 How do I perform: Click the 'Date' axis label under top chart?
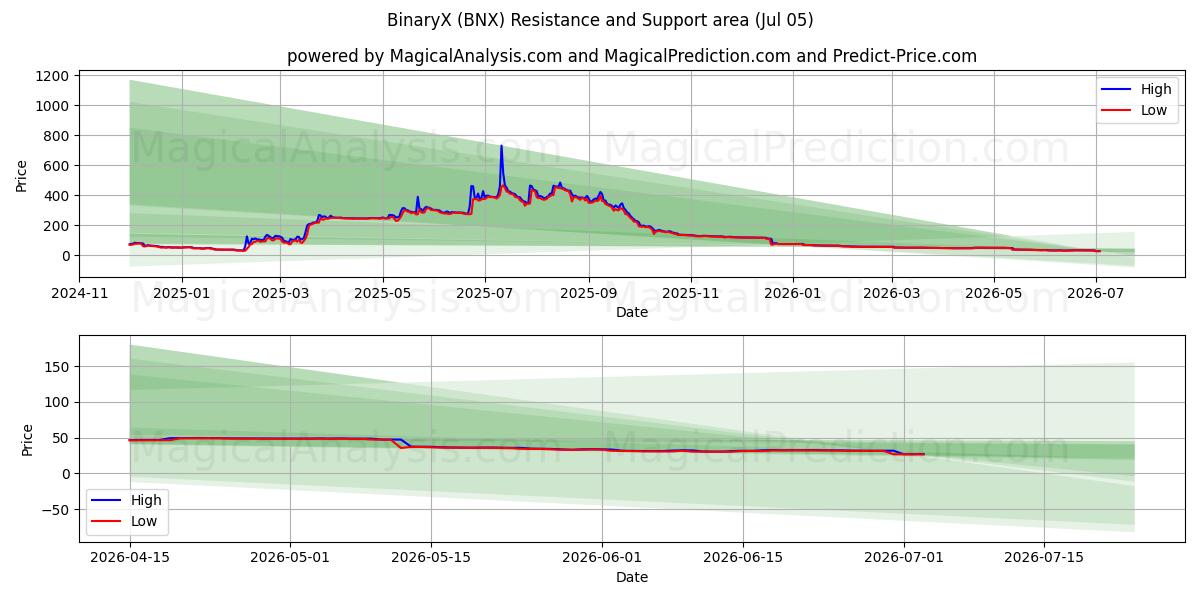[631, 313]
